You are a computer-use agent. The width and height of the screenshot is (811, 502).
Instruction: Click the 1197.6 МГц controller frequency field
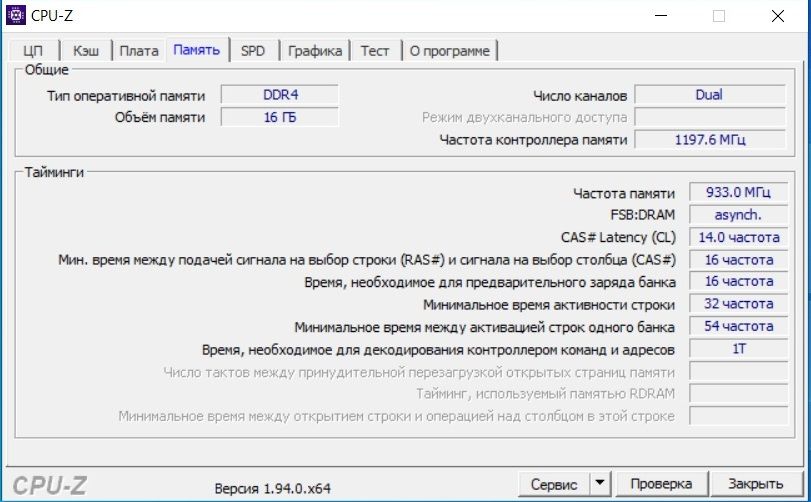point(708,139)
